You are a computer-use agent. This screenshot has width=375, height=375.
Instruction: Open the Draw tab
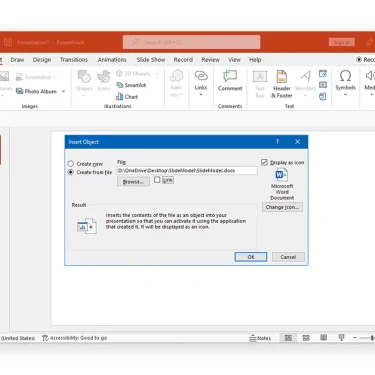pos(17,60)
